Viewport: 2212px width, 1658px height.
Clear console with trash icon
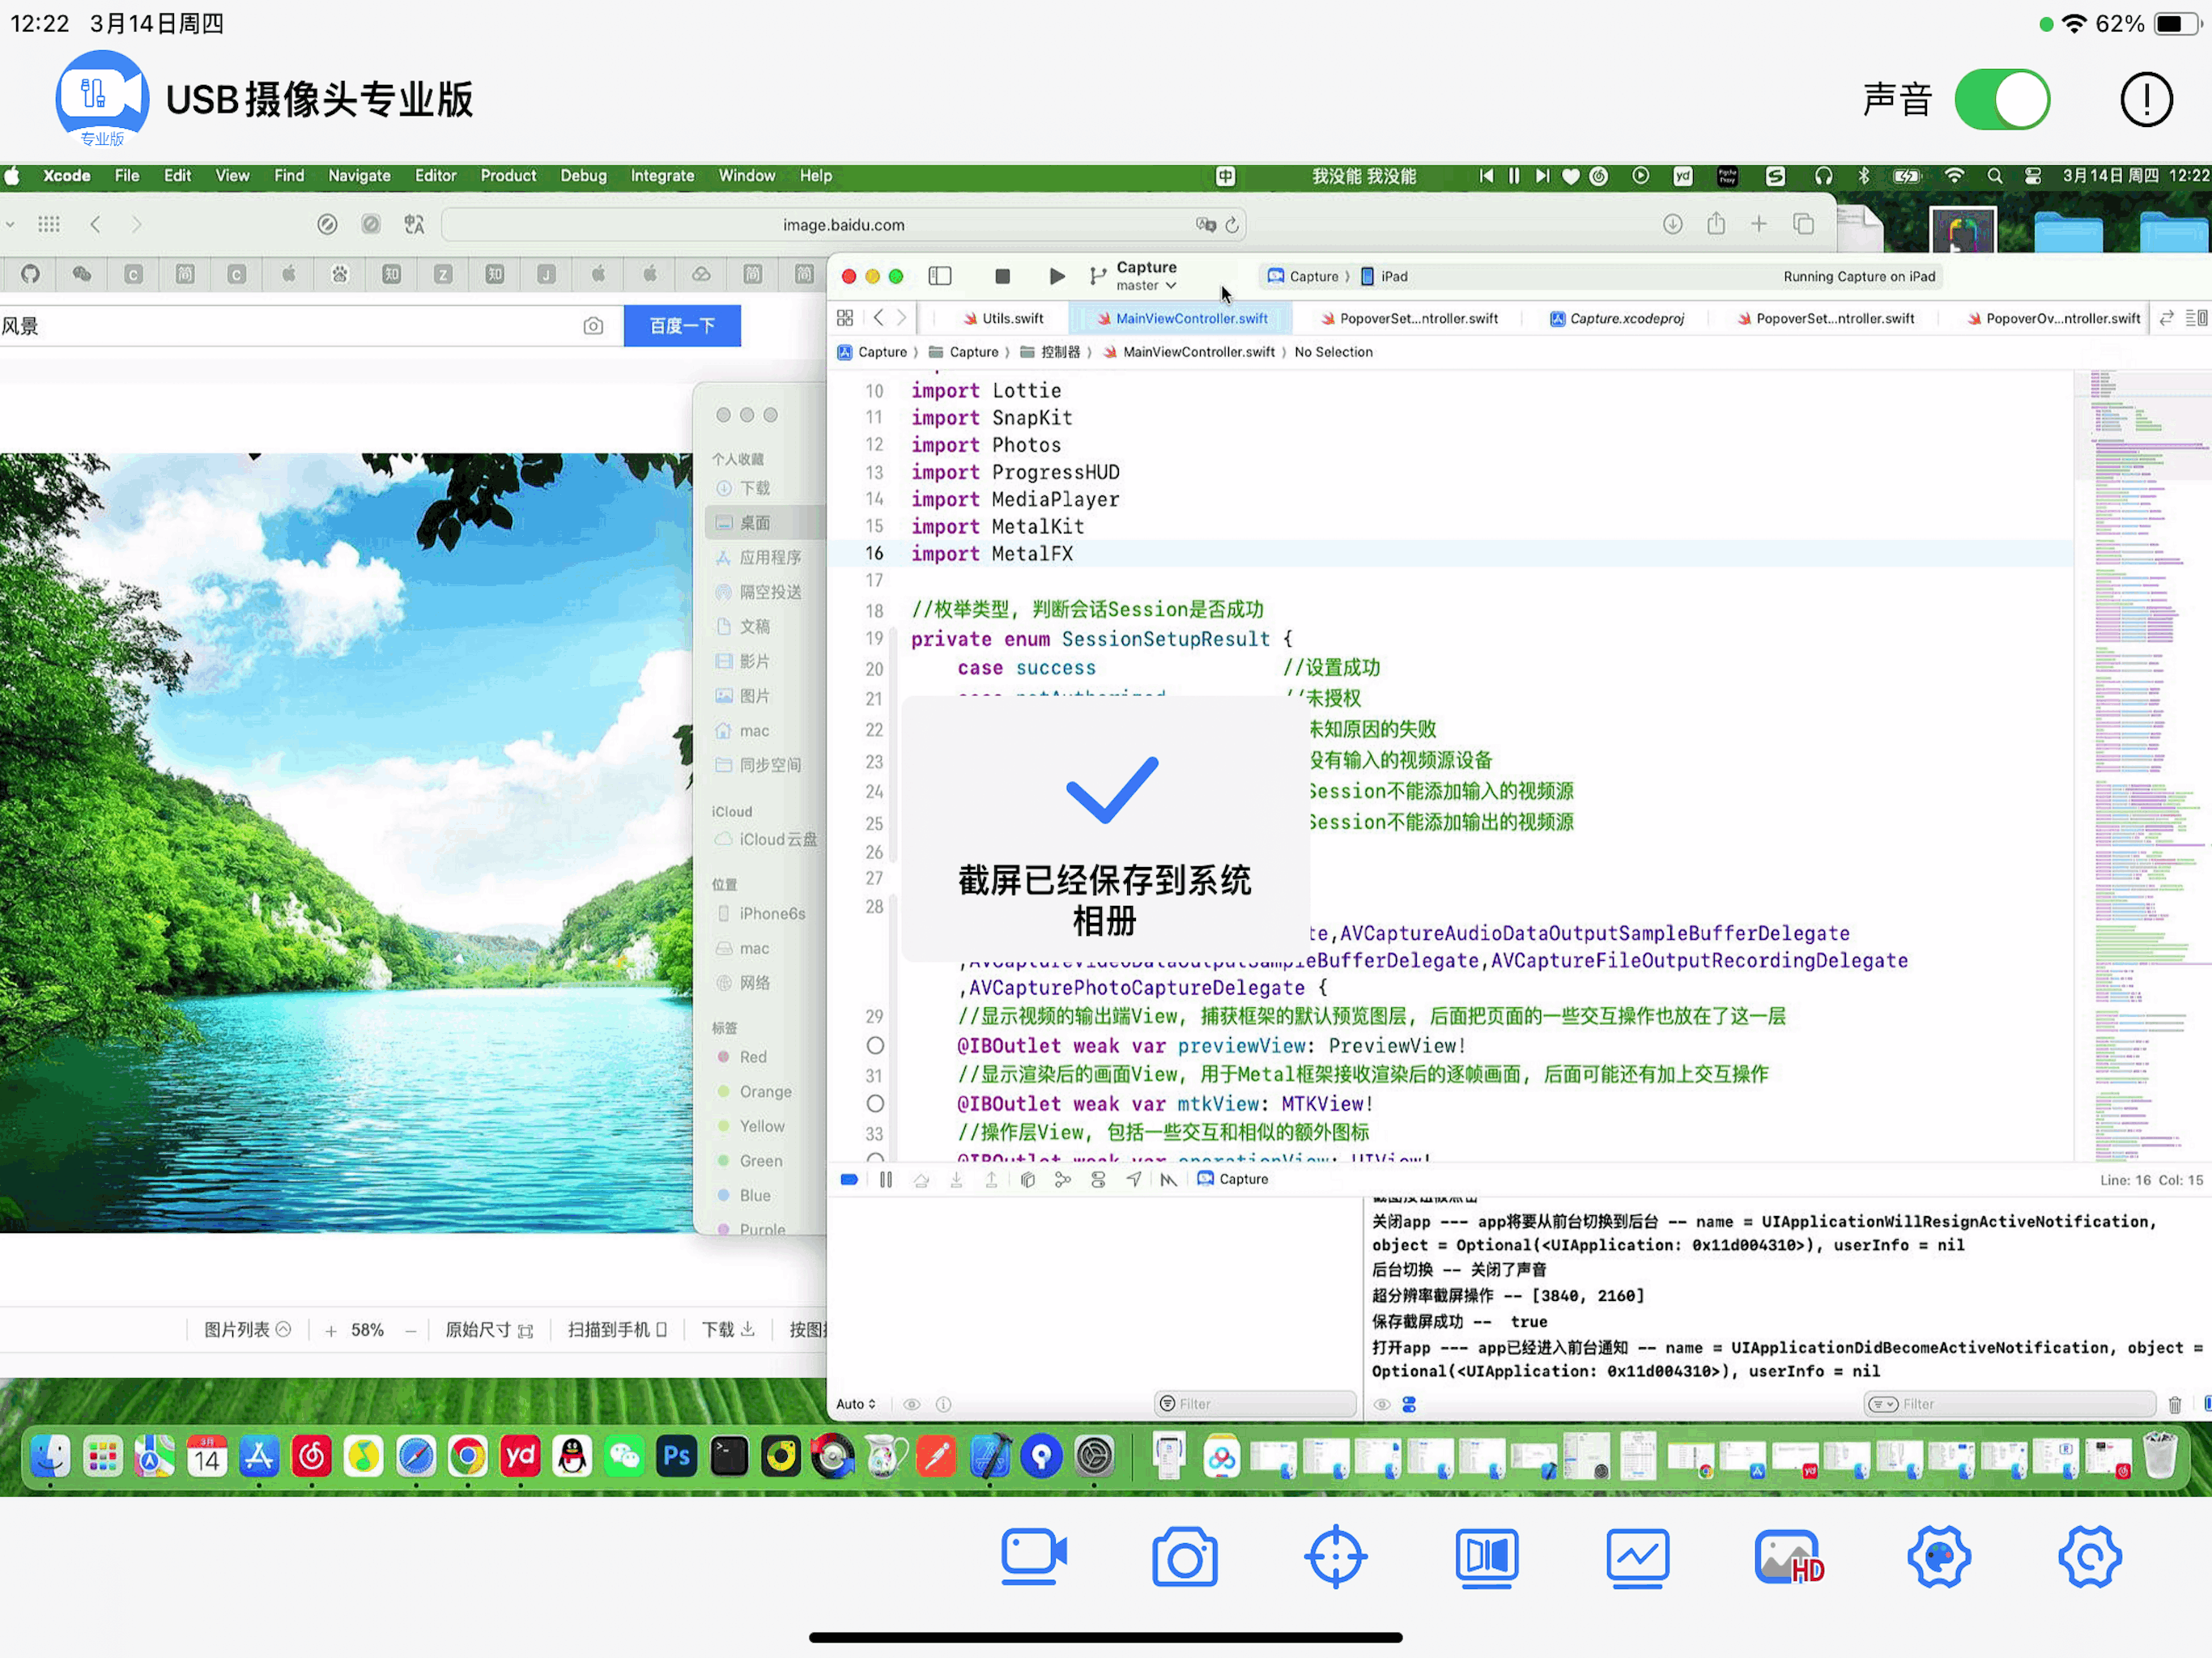point(2174,1404)
